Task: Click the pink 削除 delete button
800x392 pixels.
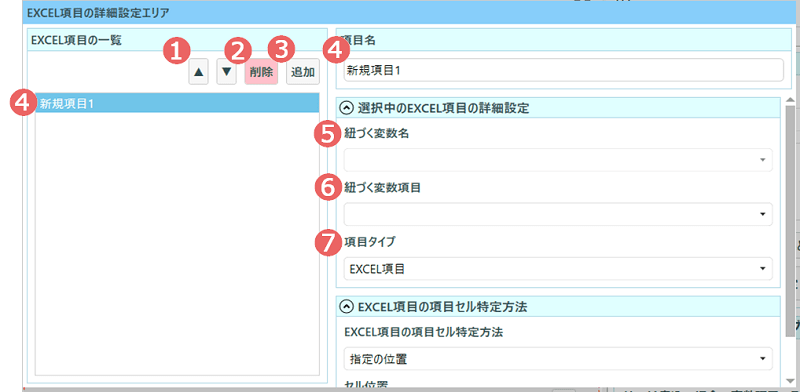Action: pyautogui.click(x=261, y=72)
